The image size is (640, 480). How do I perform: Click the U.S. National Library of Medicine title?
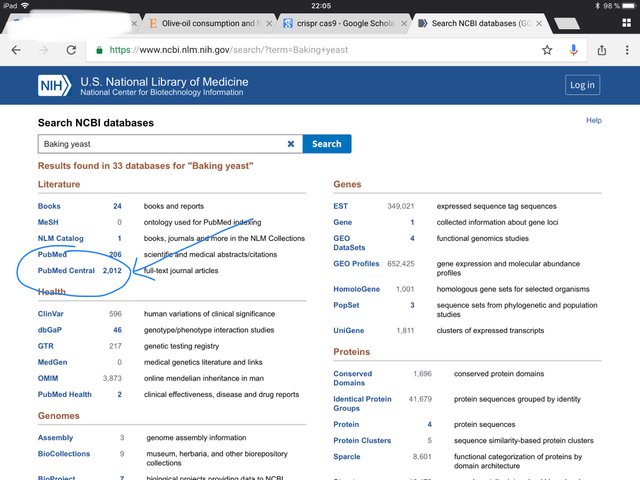pyautogui.click(x=164, y=82)
